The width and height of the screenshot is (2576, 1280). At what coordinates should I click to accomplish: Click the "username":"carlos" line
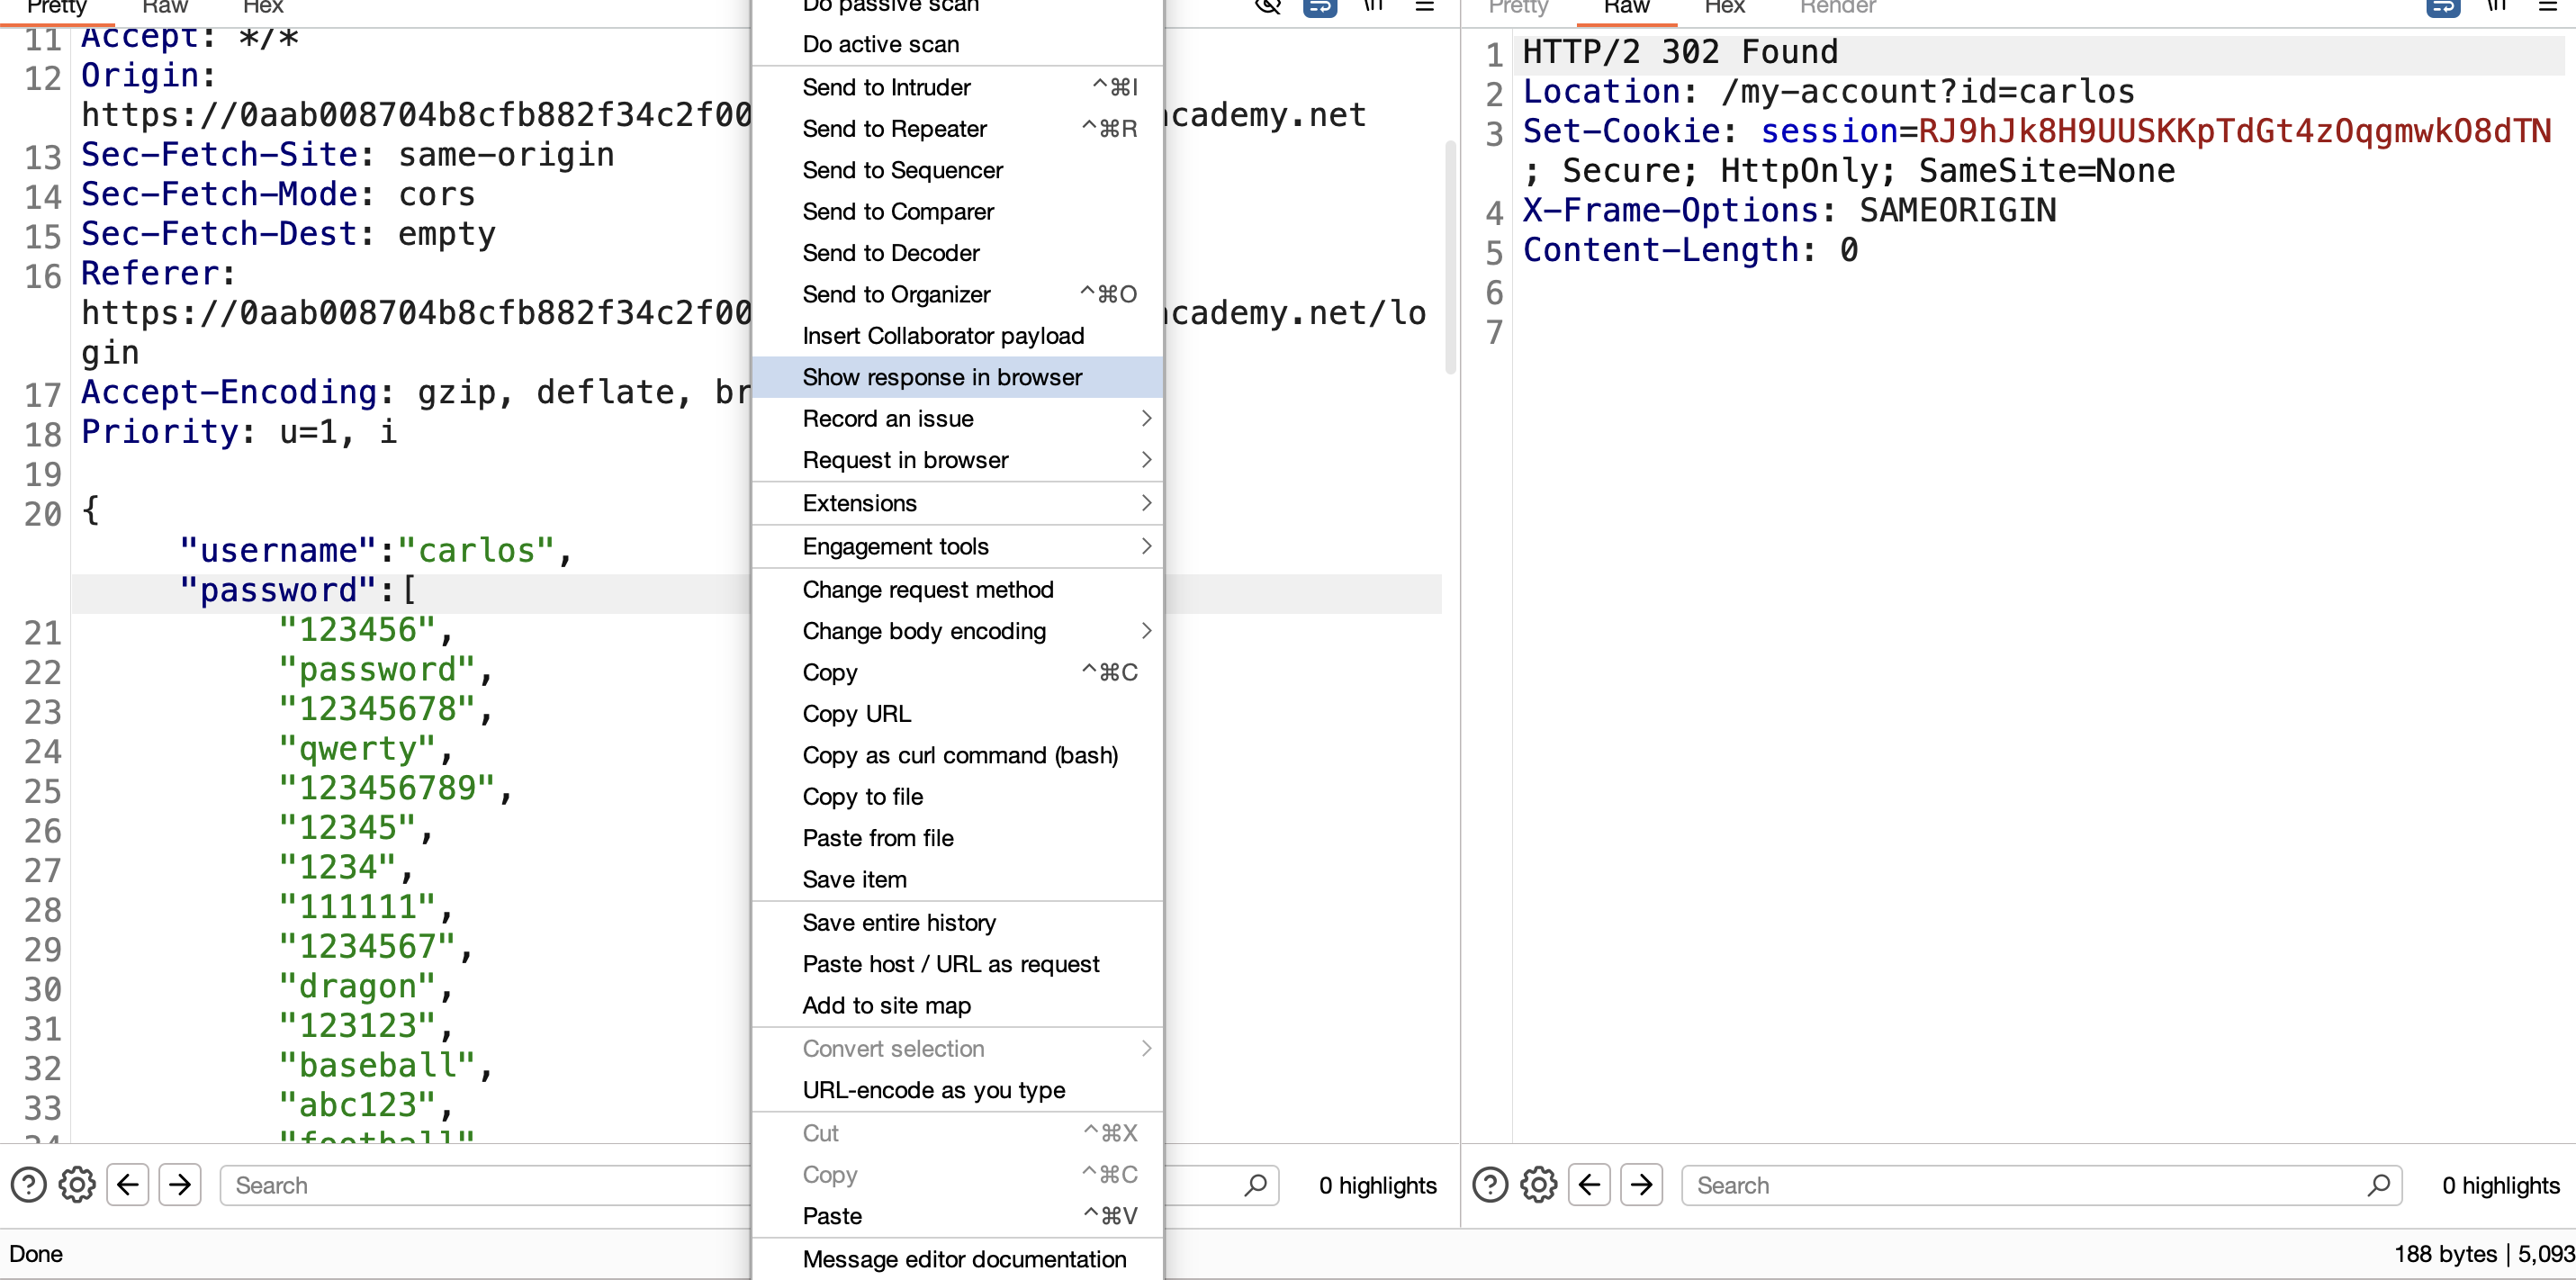376,550
